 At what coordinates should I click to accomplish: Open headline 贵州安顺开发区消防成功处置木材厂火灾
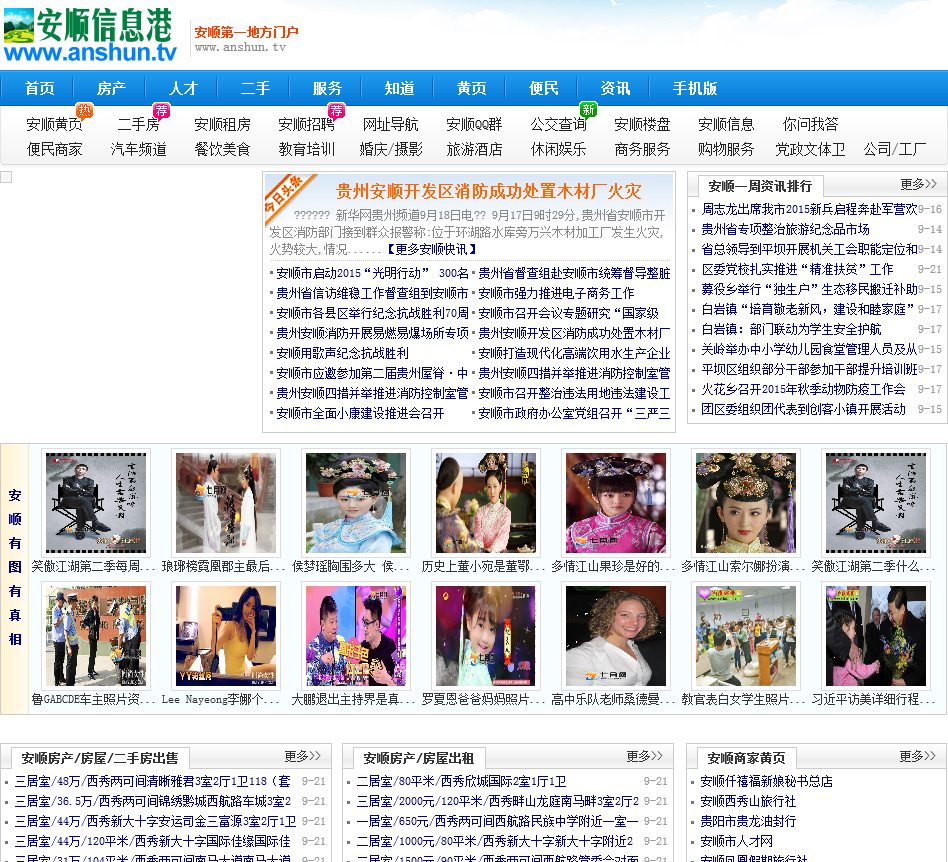489,192
